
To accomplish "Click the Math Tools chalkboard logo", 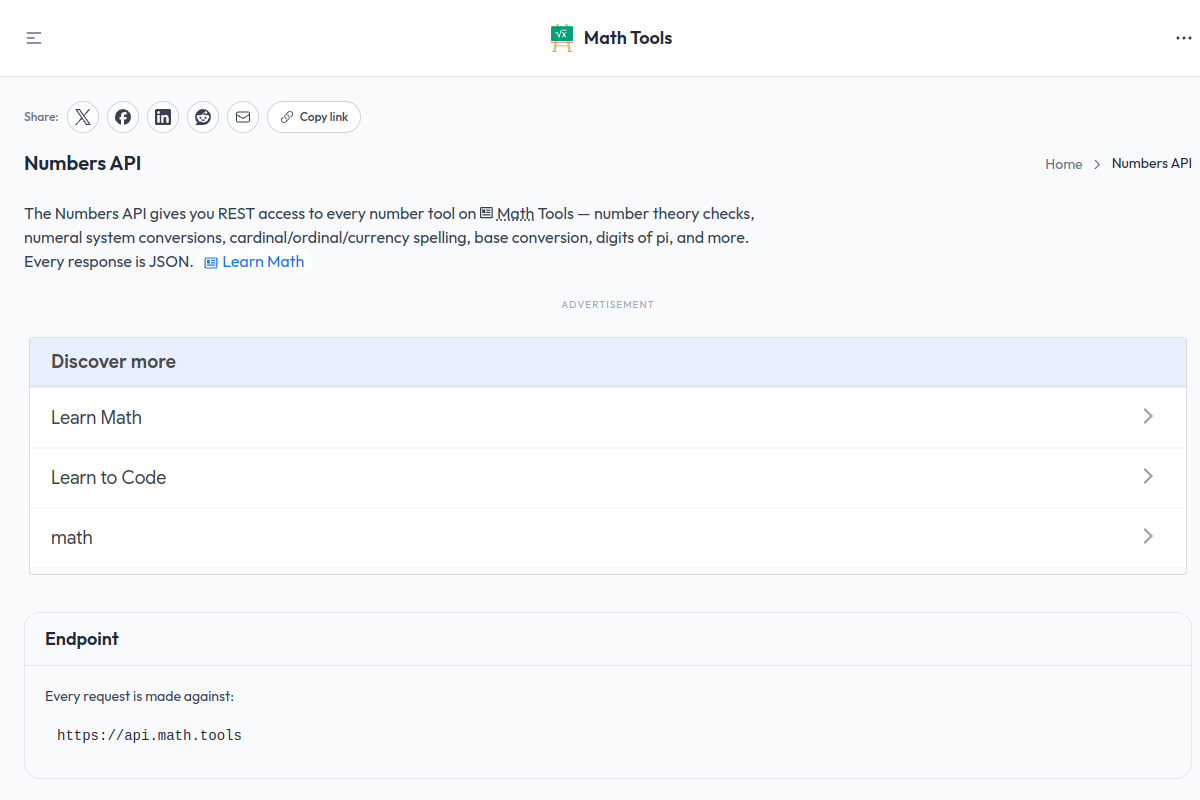I will (562, 38).
